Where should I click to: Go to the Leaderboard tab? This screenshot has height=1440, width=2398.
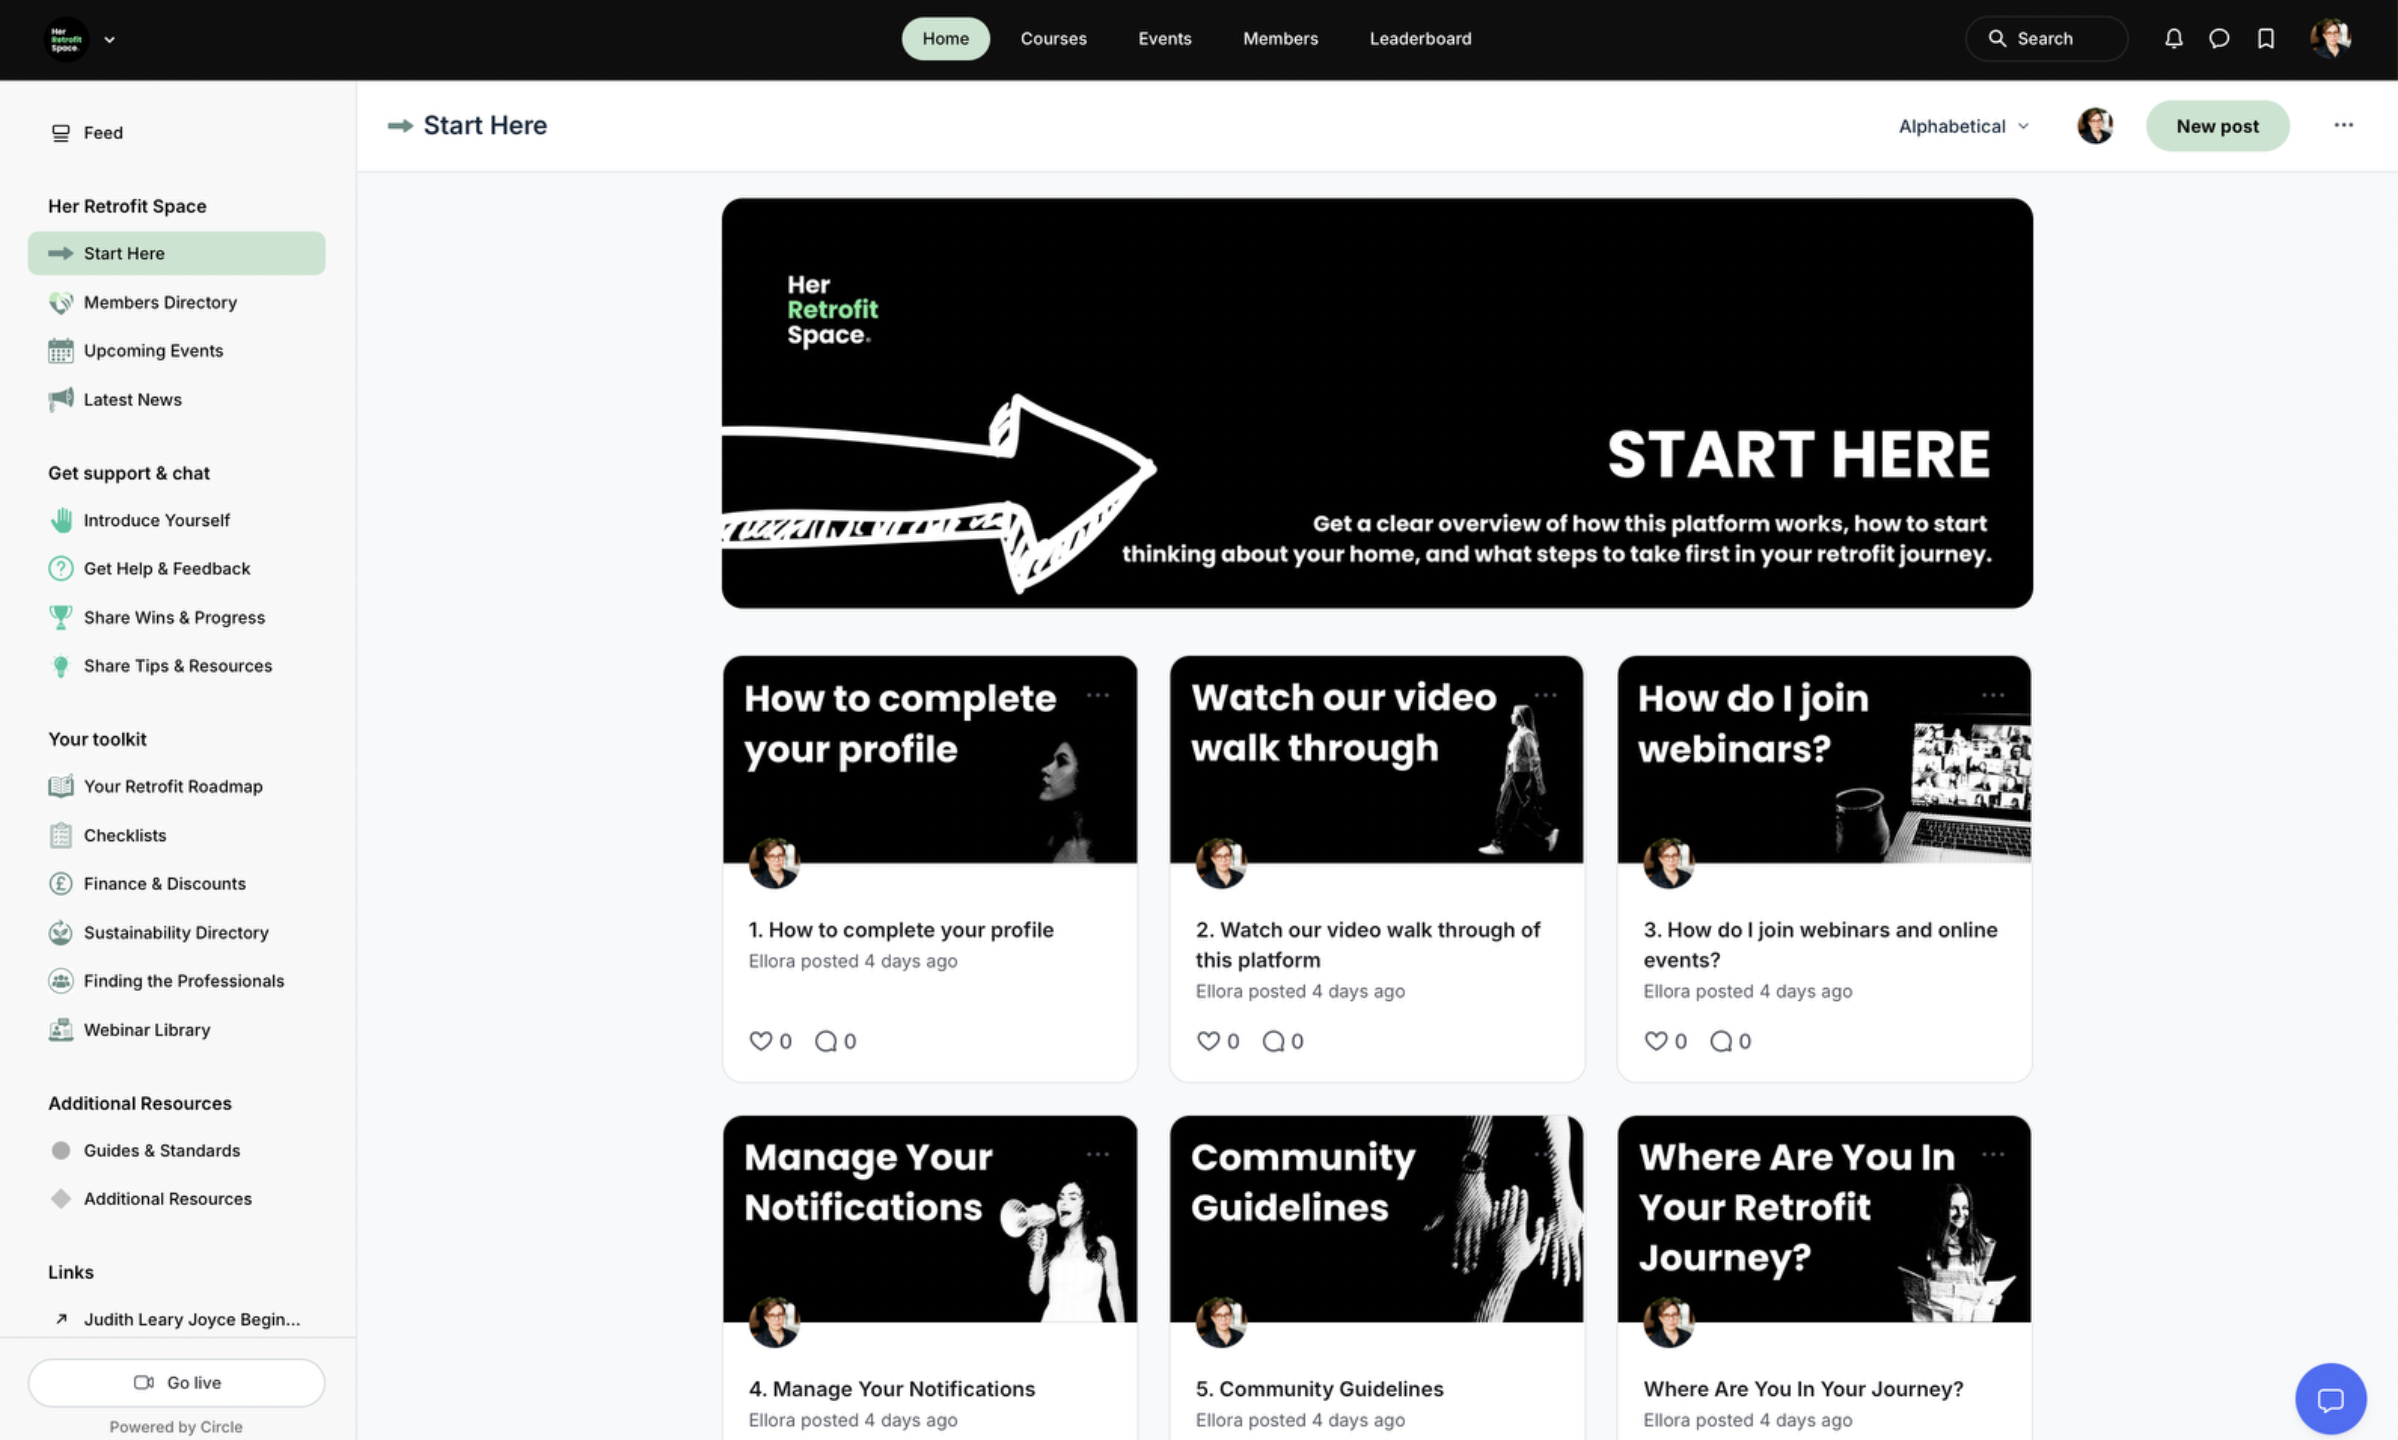coord(1420,38)
